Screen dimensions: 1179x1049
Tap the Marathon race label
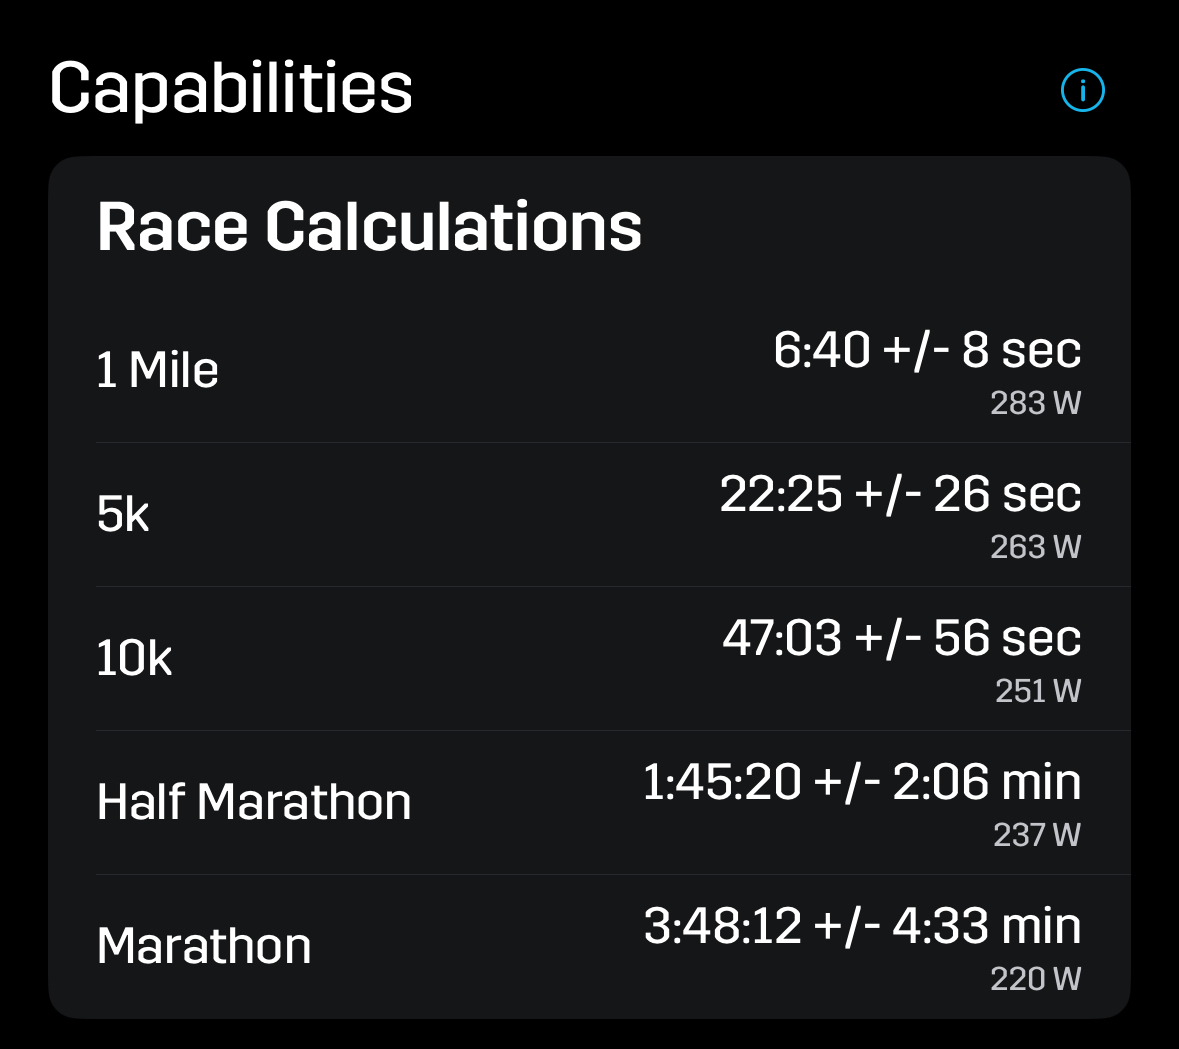point(204,946)
